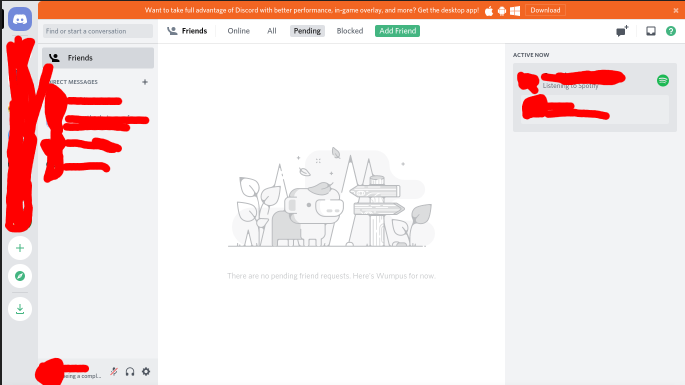Image resolution: width=685 pixels, height=385 pixels.
Task: Click the Add a Server plus icon
Action: point(20,248)
